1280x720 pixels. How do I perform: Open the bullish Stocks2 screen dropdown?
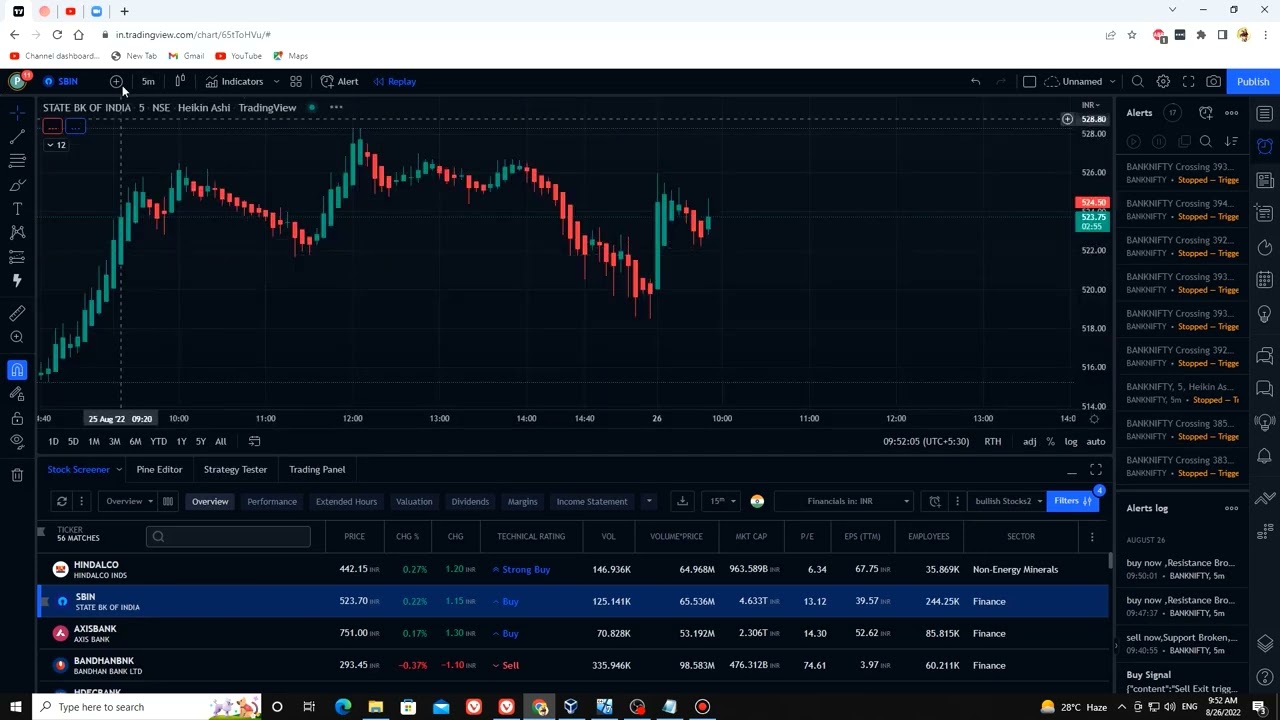1008,501
